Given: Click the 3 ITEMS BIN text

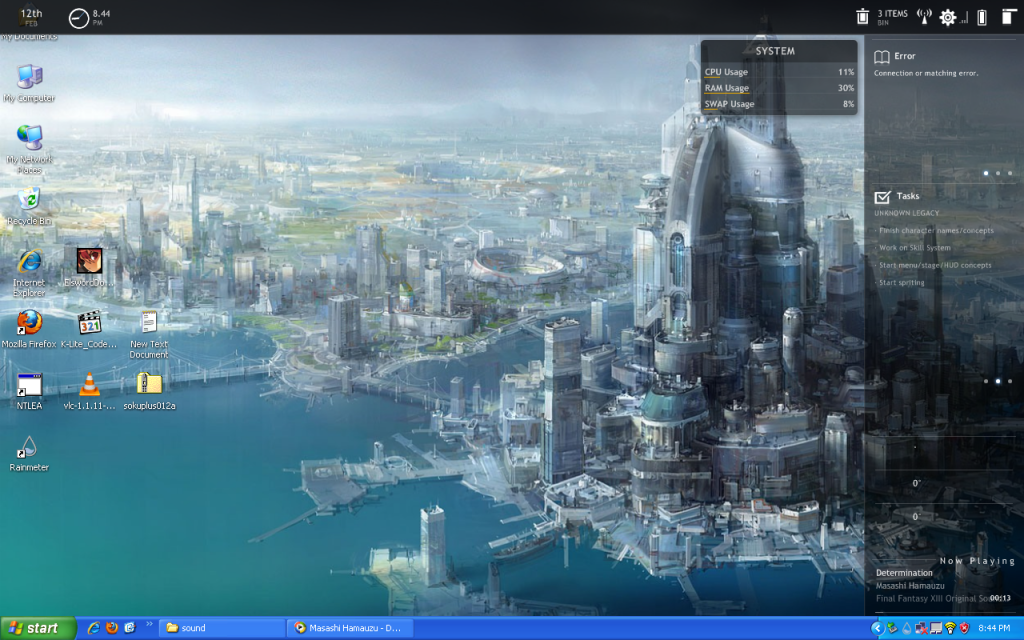Looking at the screenshot, I should 892,17.
